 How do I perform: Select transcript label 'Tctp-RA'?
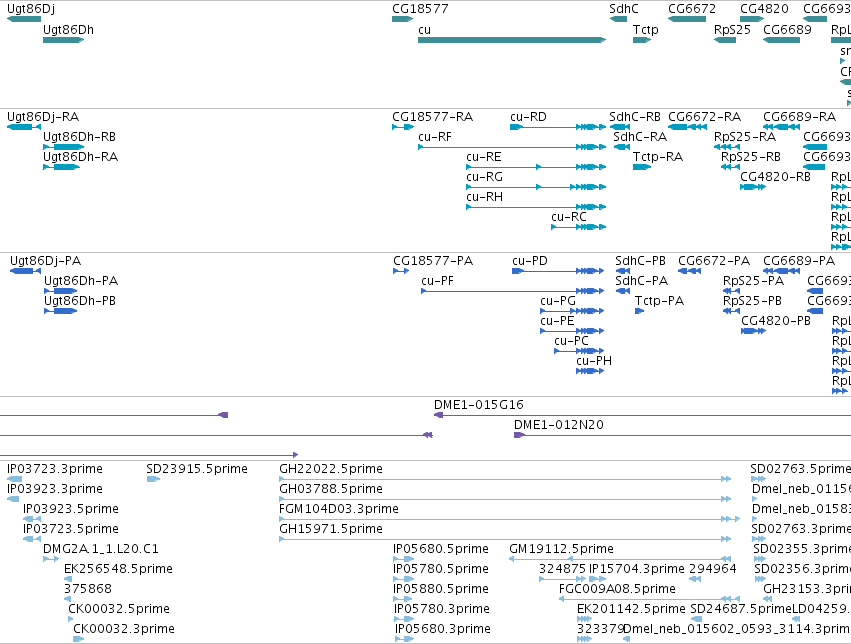pos(658,157)
